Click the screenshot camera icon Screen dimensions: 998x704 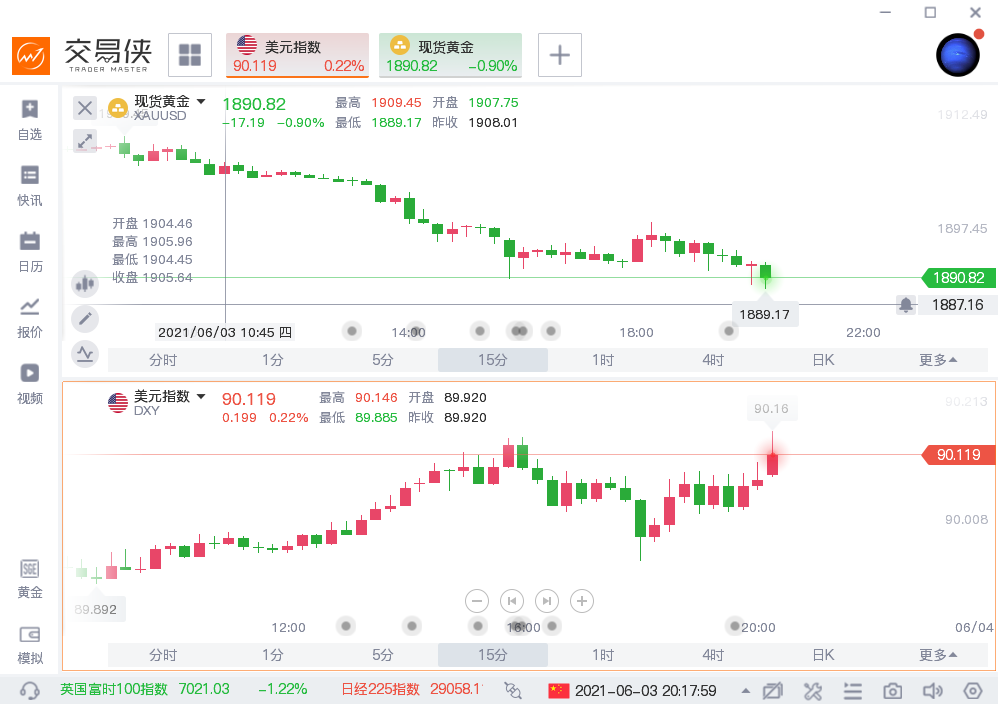click(892, 691)
